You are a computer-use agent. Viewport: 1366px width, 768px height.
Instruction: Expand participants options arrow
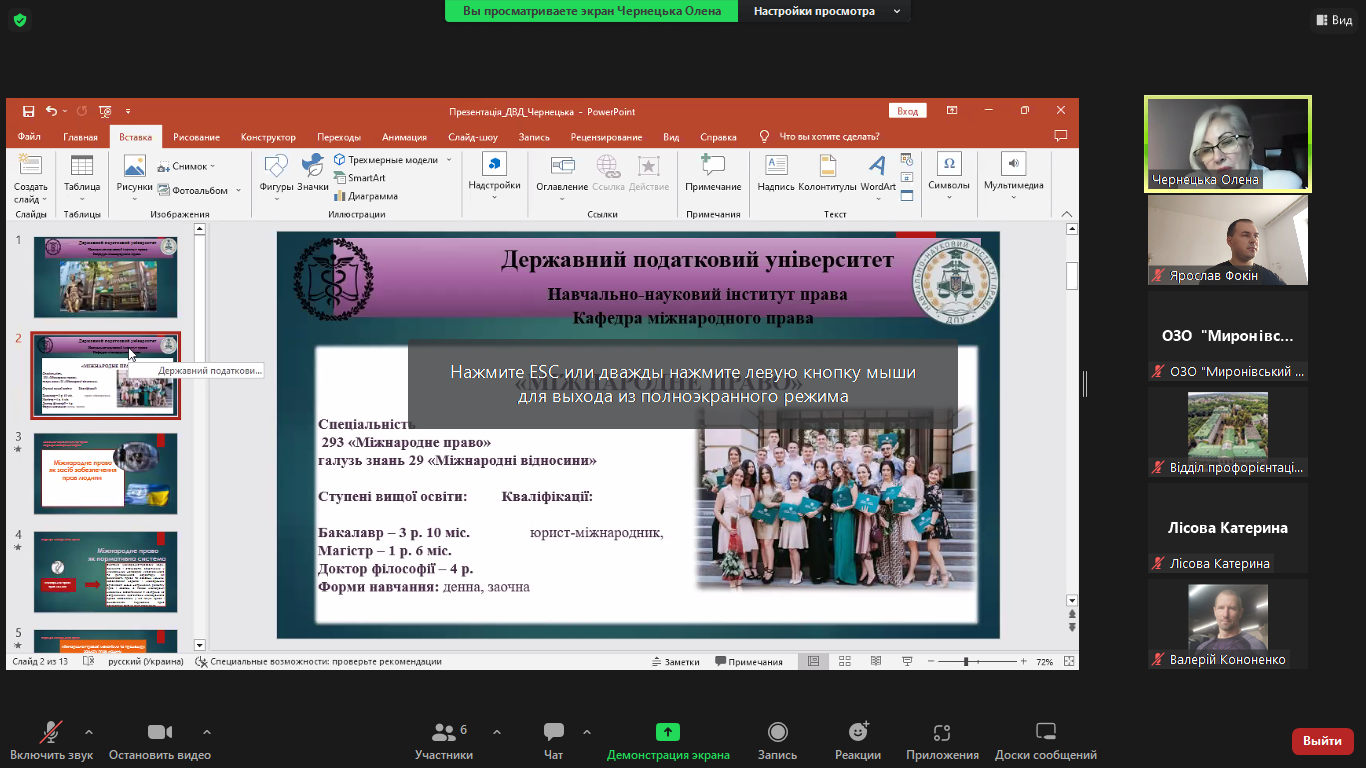pyautogui.click(x=497, y=732)
